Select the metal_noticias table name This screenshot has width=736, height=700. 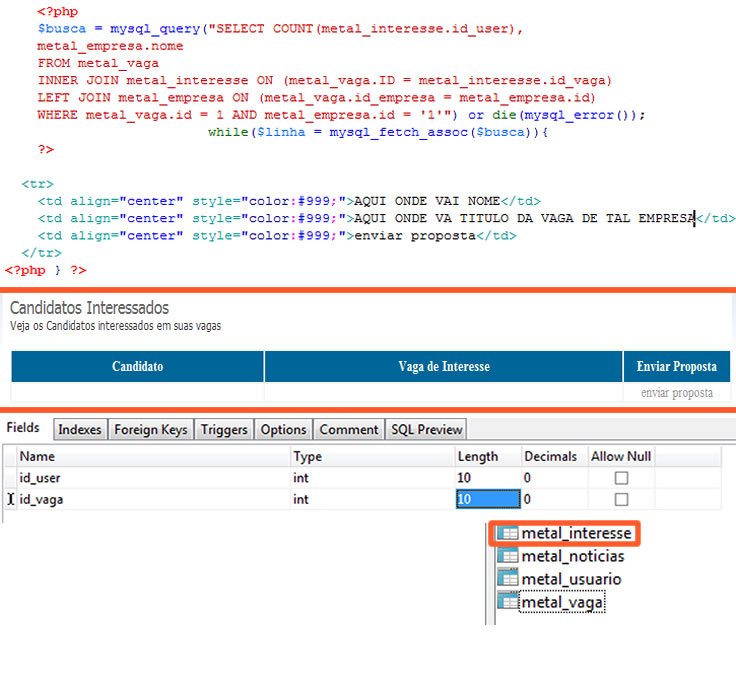pyautogui.click(x=572, y=556)
